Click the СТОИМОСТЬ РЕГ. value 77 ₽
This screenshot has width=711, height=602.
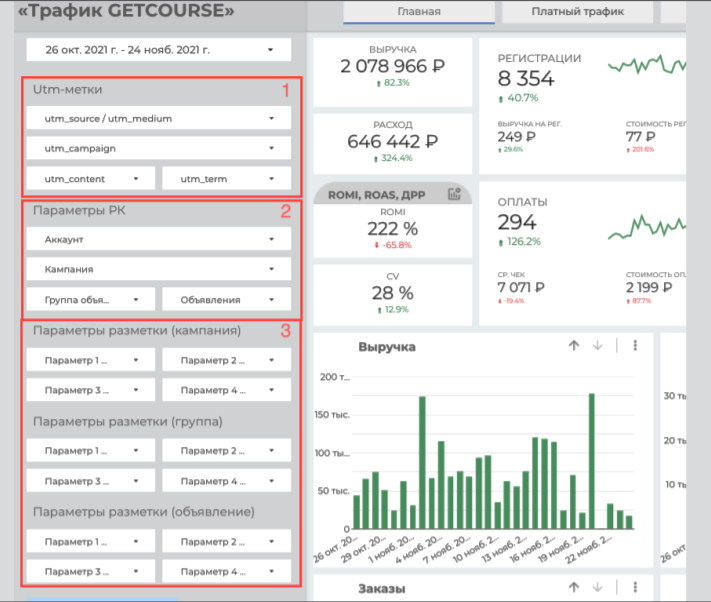(641, 136)
